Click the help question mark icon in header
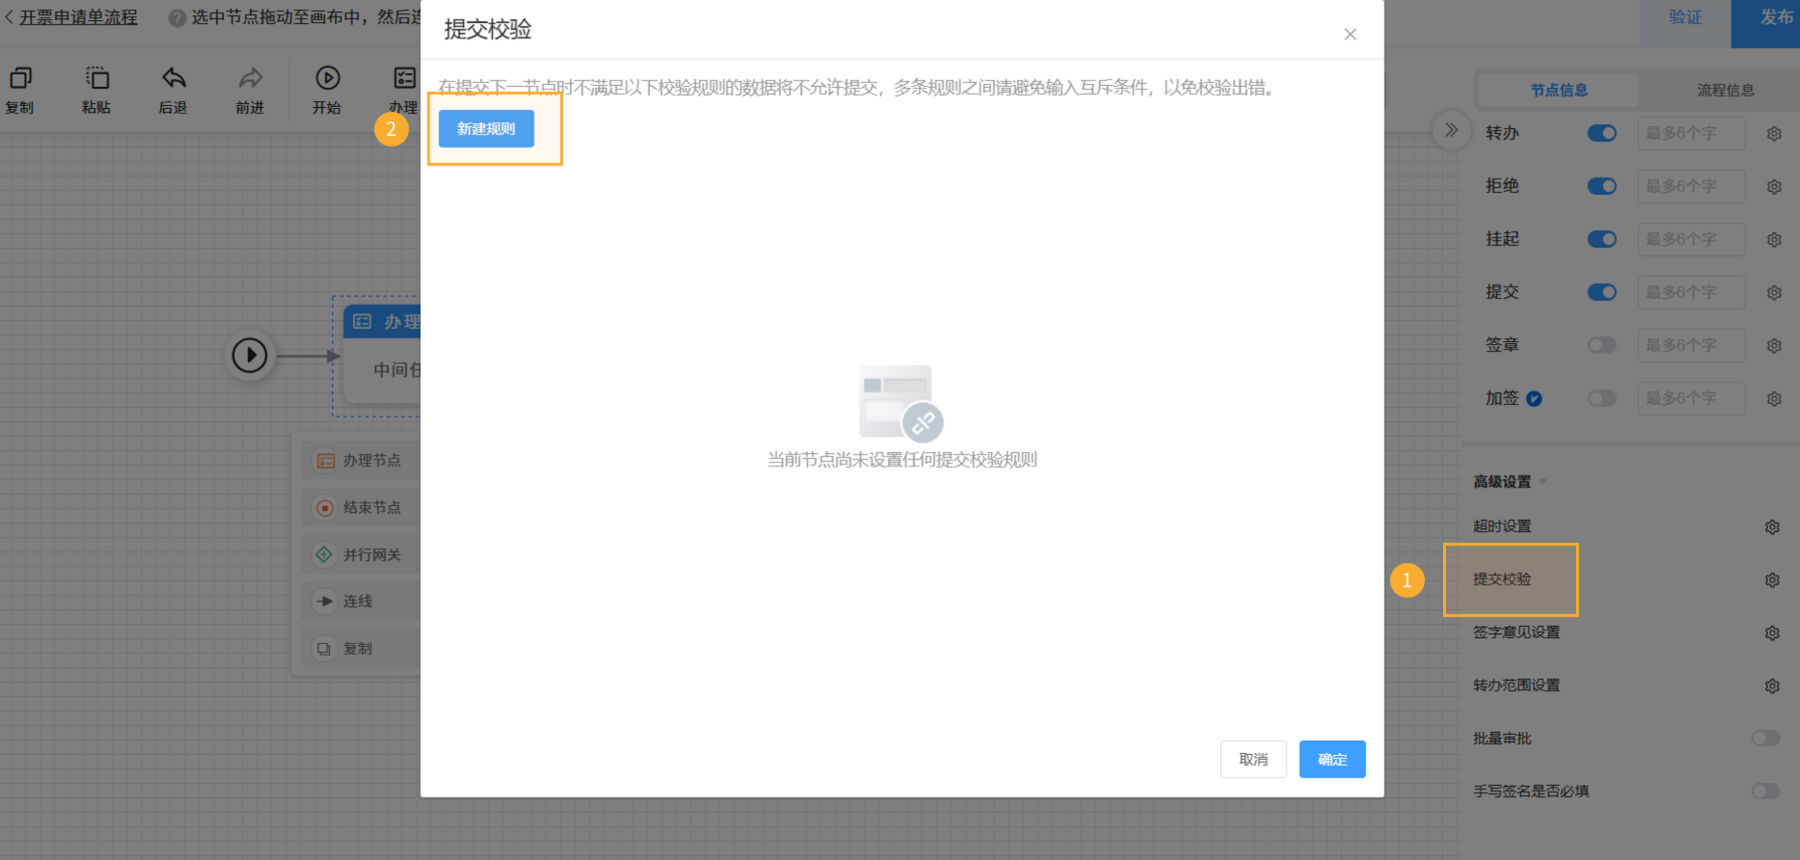 click(x=177, y=18)
